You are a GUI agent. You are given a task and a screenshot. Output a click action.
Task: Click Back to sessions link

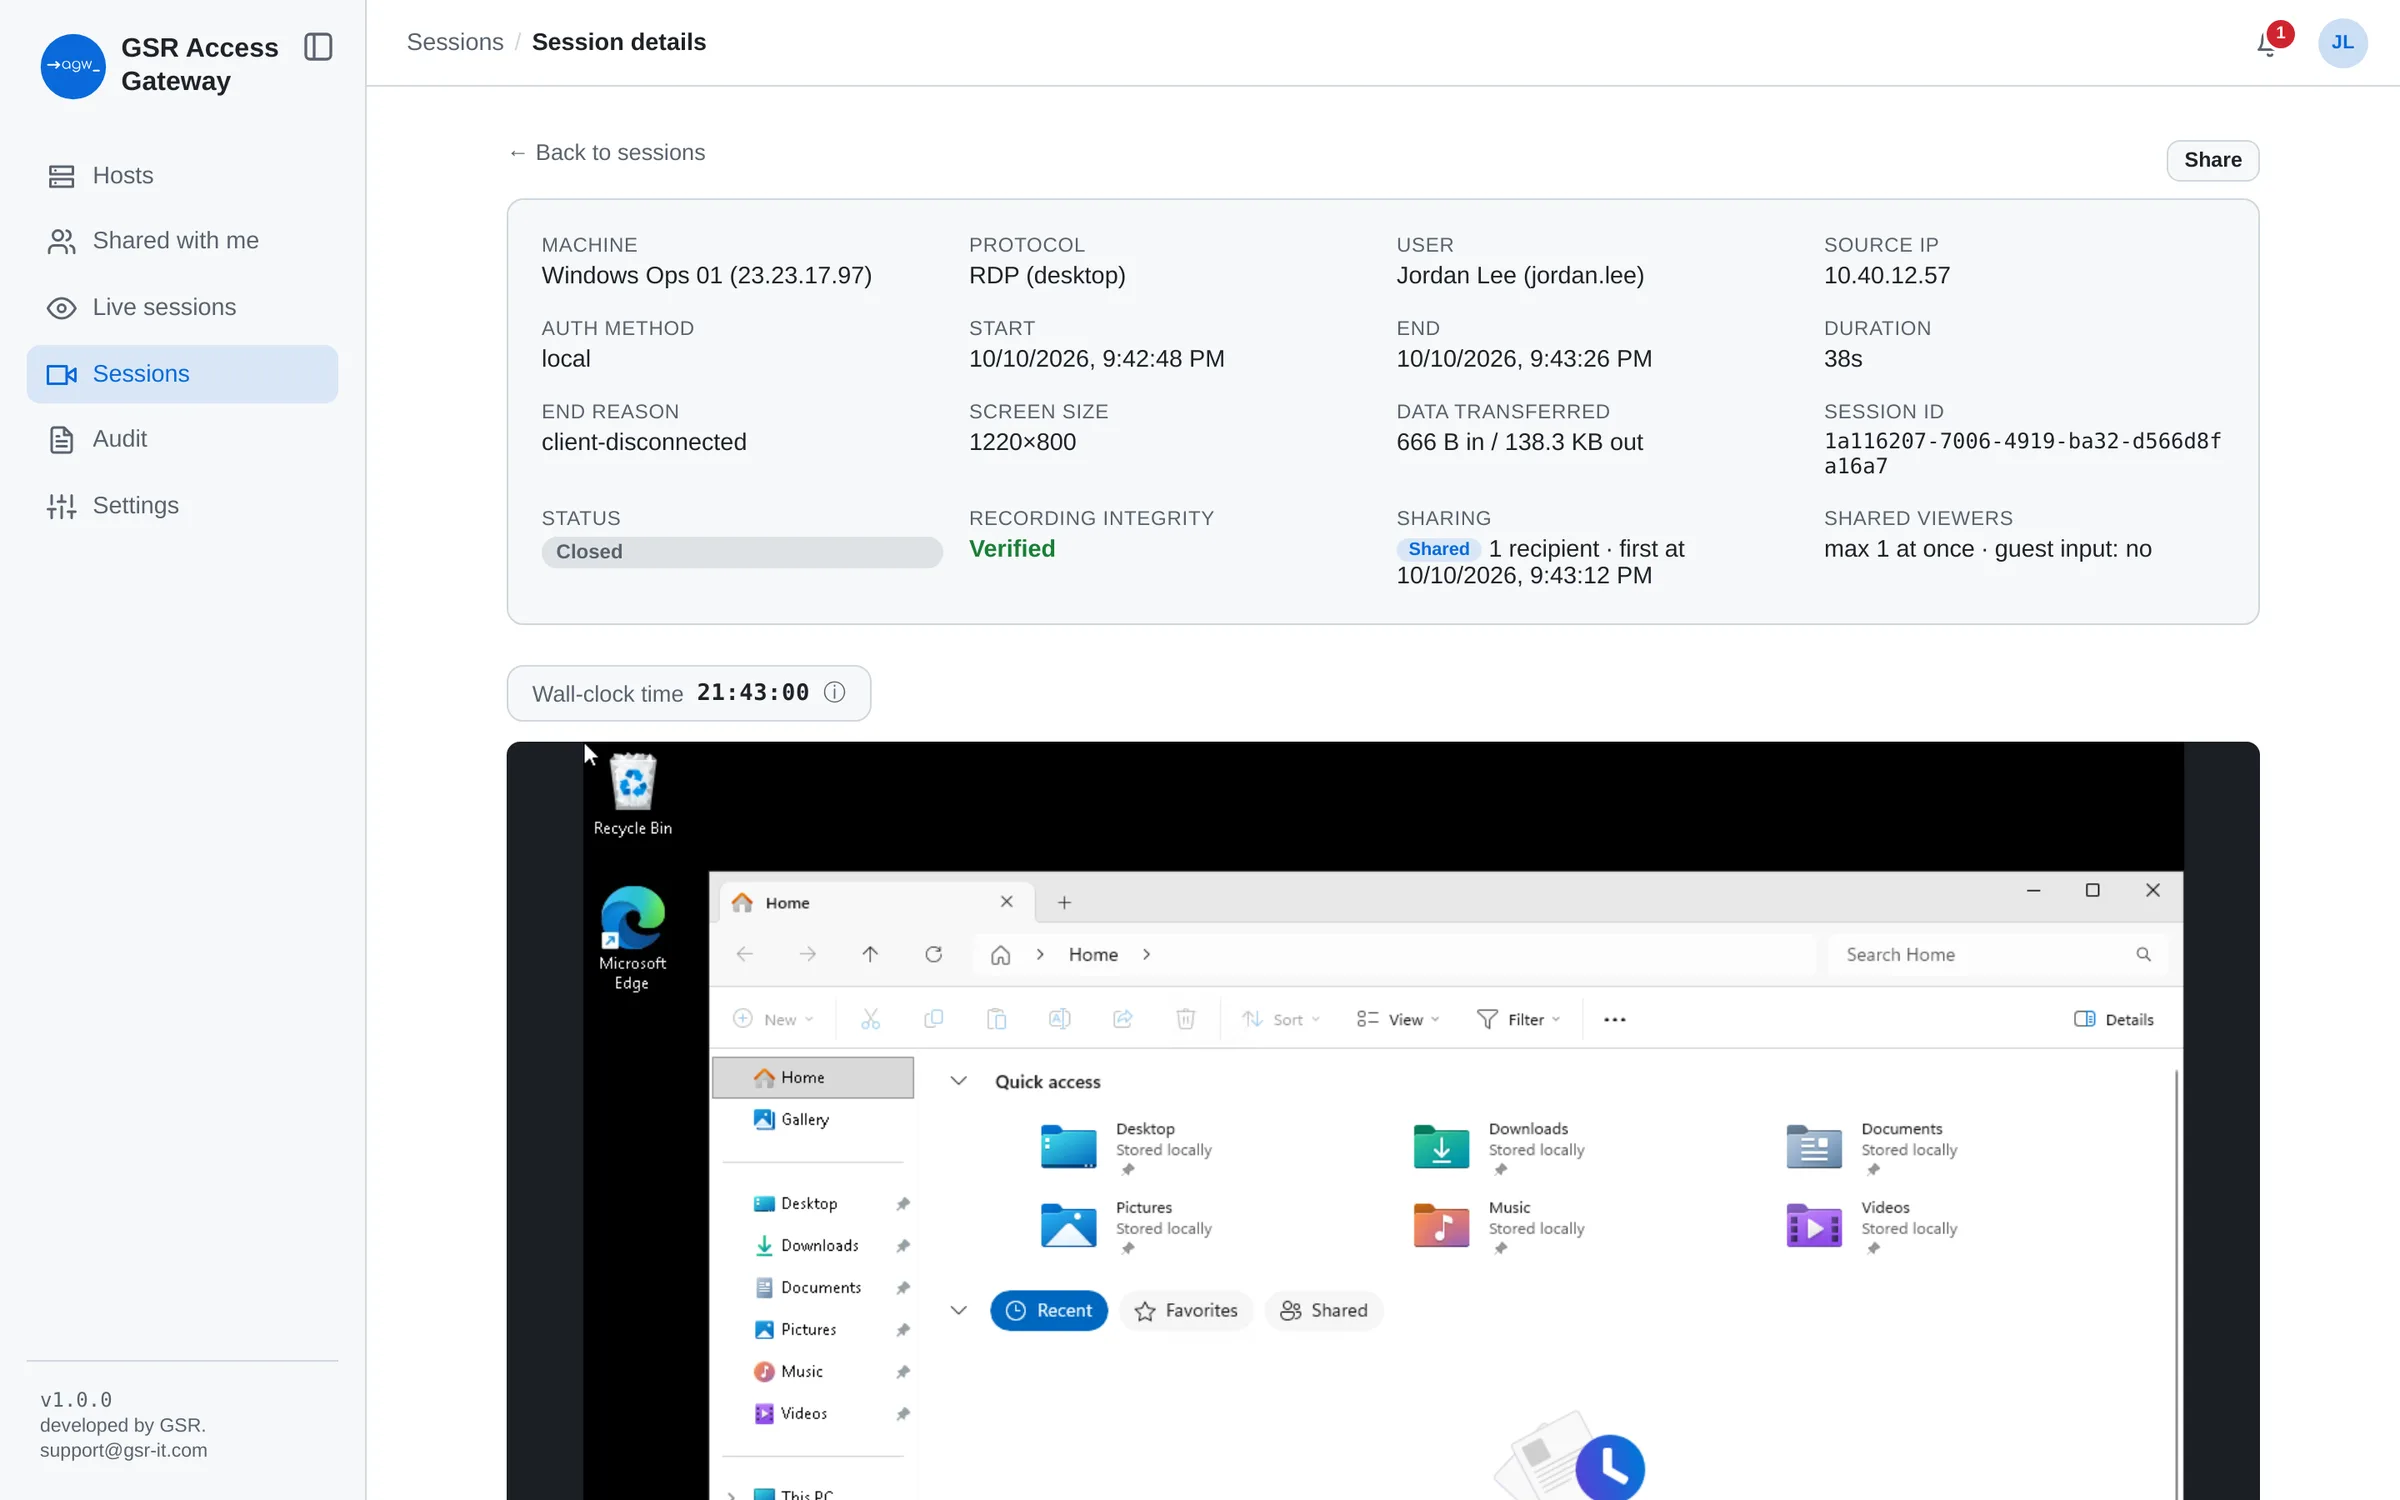coord(607,153)
